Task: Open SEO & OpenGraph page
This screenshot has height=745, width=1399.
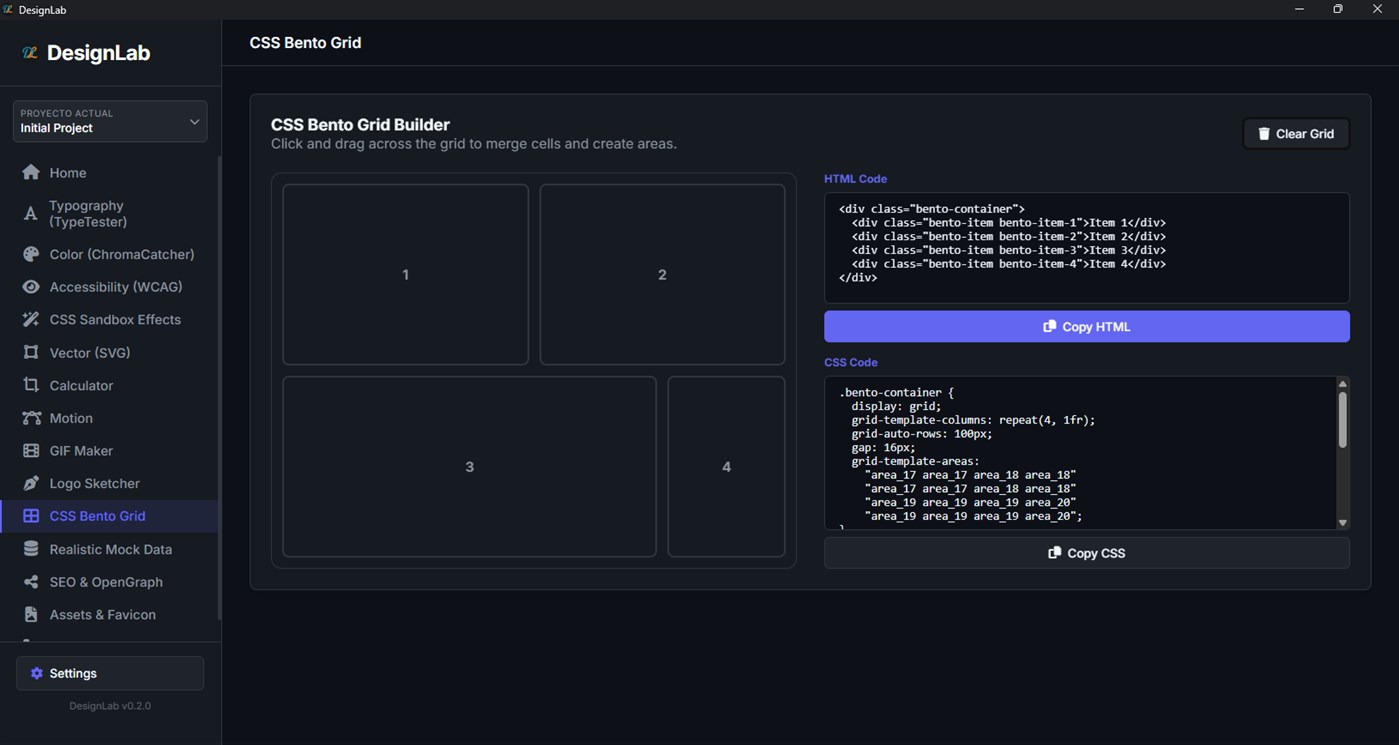Action: click(x=110, y=582)
